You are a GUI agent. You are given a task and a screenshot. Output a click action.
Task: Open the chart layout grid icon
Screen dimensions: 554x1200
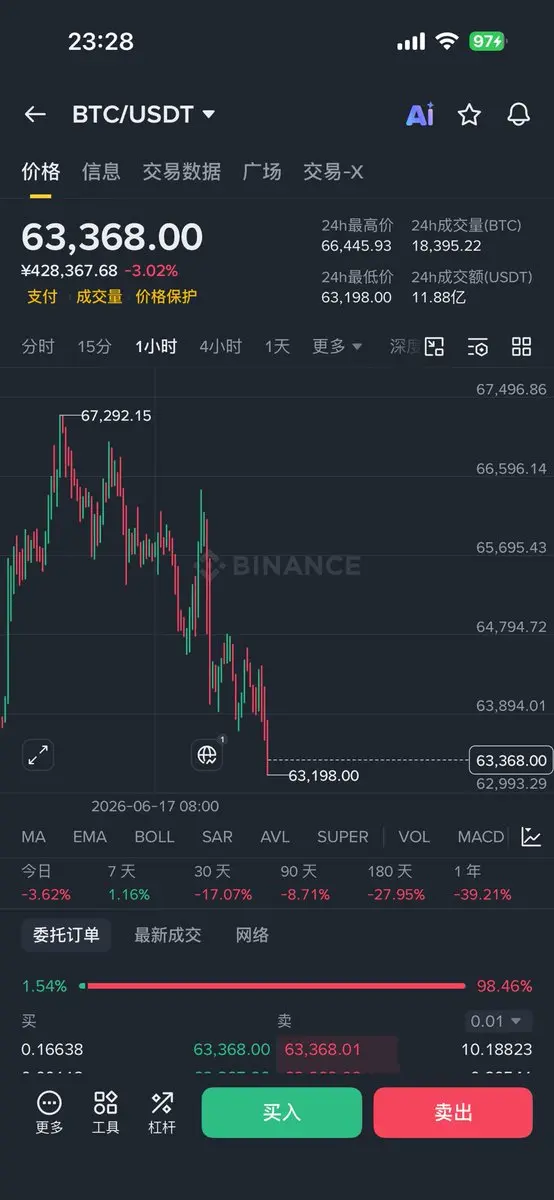pos(521,347)
